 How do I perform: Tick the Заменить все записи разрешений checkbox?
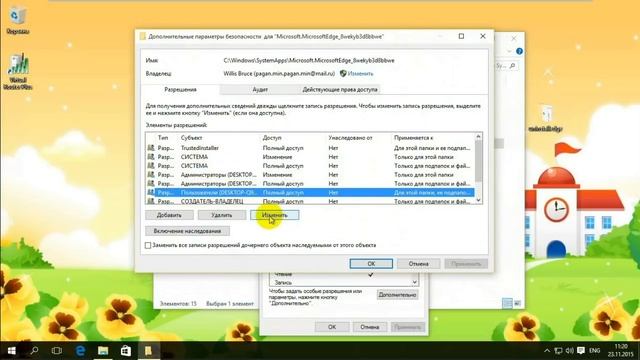[148, 245]
